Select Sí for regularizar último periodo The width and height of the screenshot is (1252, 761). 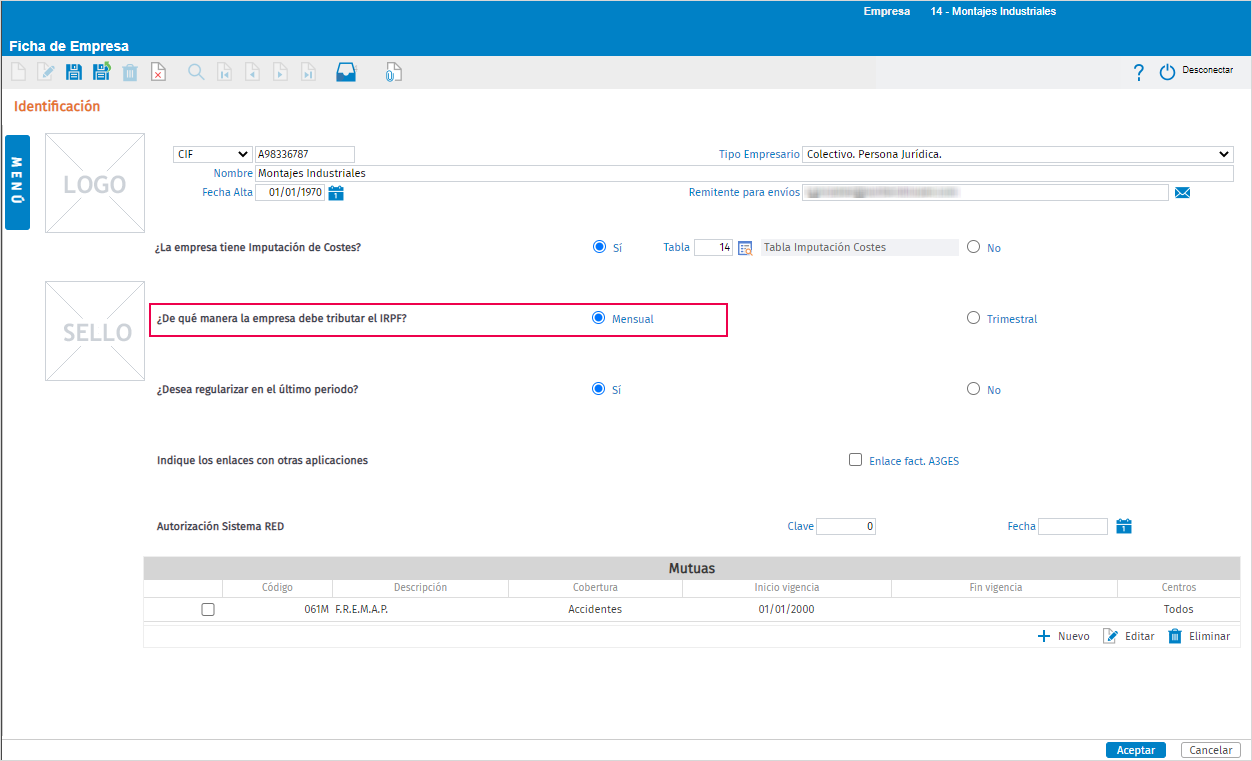point(599,389)
